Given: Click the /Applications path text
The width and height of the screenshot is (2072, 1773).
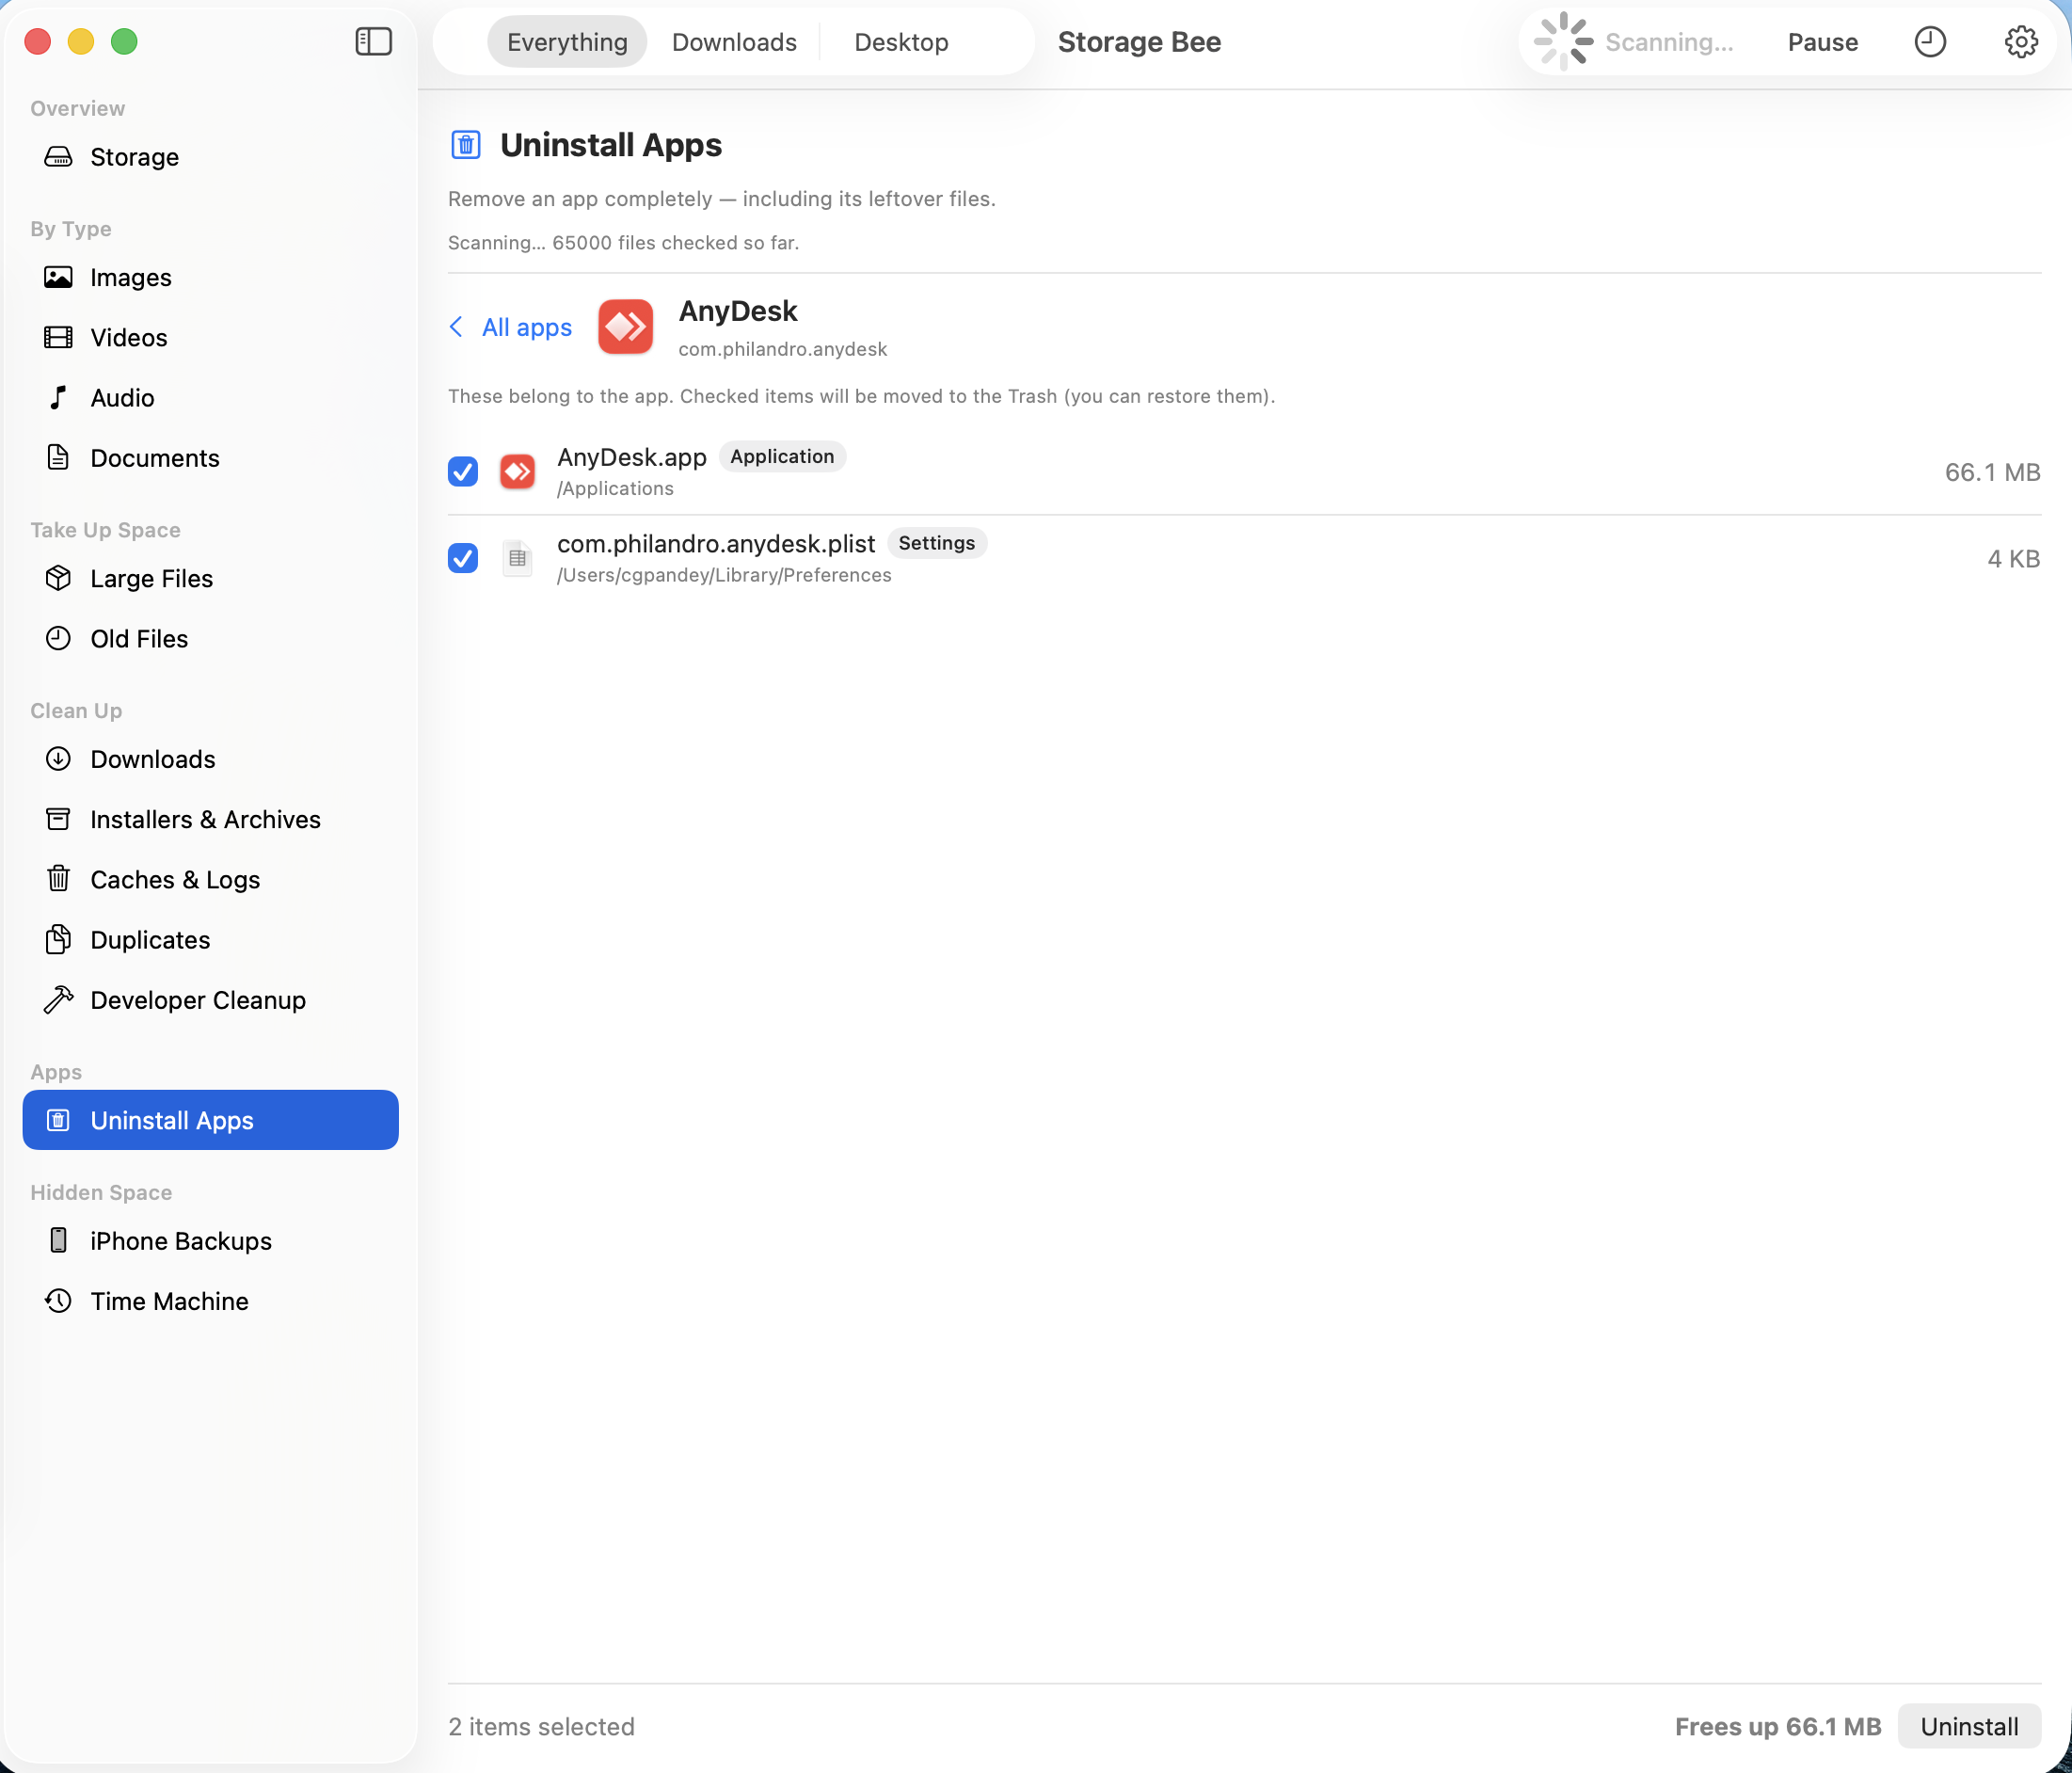Looking at the screenshot, I should click(x=616, y=488).
